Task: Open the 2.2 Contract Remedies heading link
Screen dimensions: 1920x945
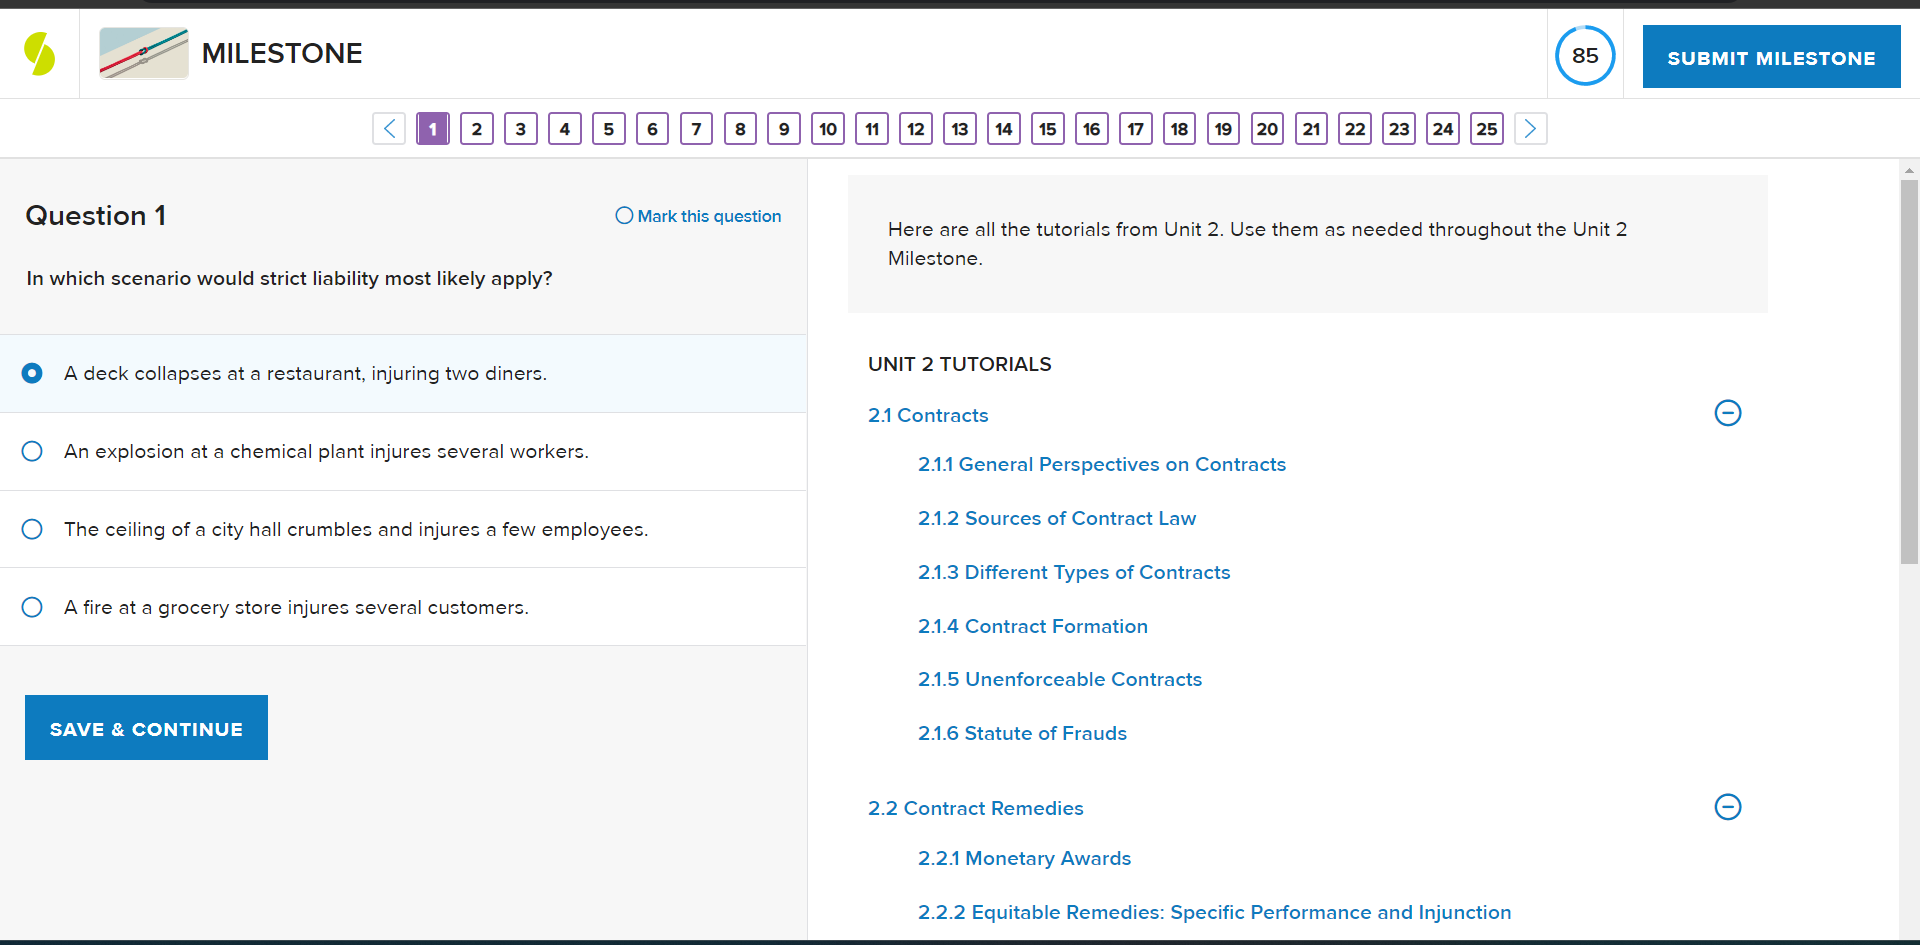Action: (976, 808)
